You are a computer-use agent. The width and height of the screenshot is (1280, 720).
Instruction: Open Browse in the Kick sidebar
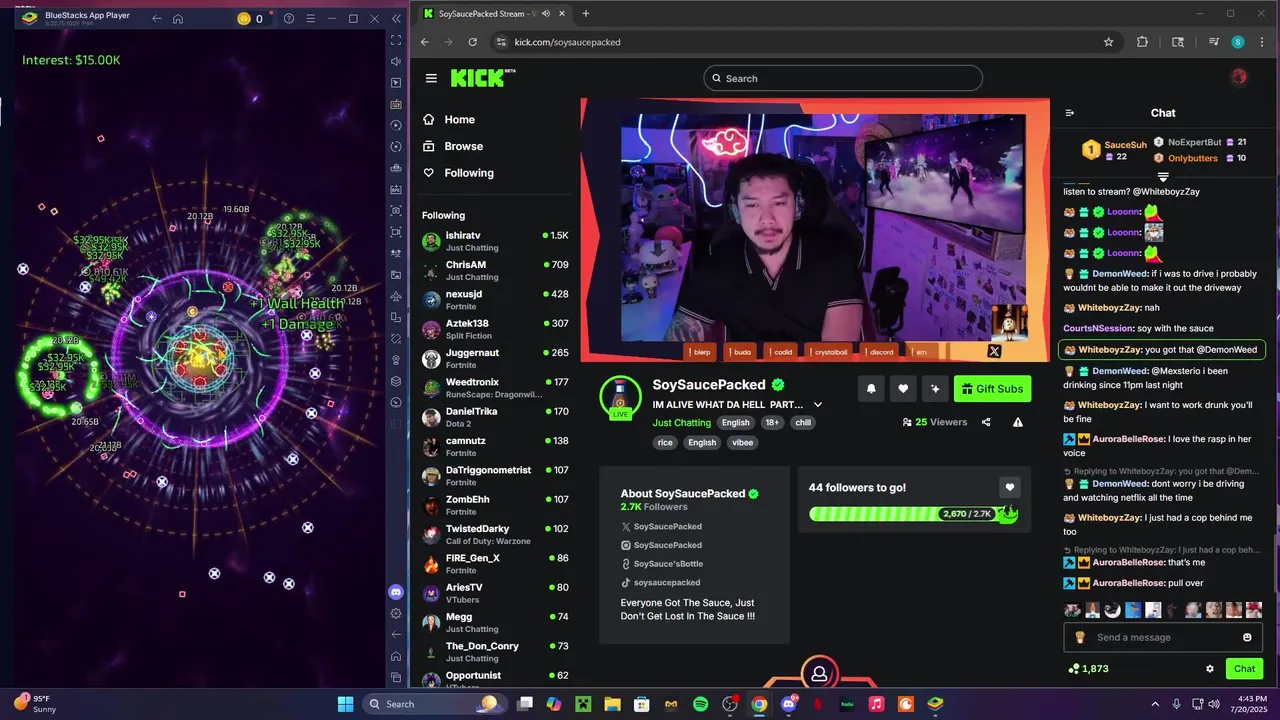452,146
